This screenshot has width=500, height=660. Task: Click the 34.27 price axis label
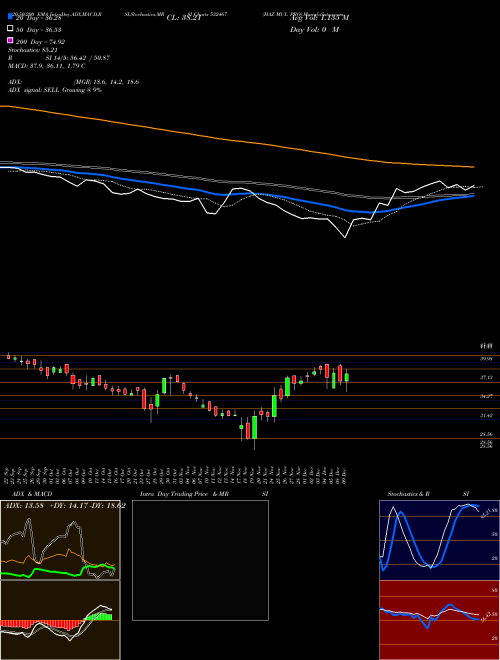pyautogui.click(x=487, y=396)
